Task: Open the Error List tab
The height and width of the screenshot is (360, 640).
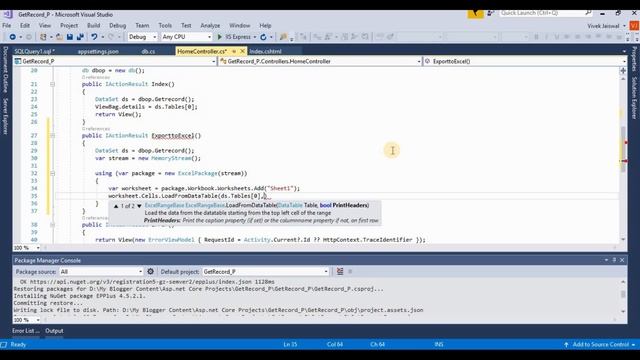Action: pyautogui.click(x=25, y=331)
